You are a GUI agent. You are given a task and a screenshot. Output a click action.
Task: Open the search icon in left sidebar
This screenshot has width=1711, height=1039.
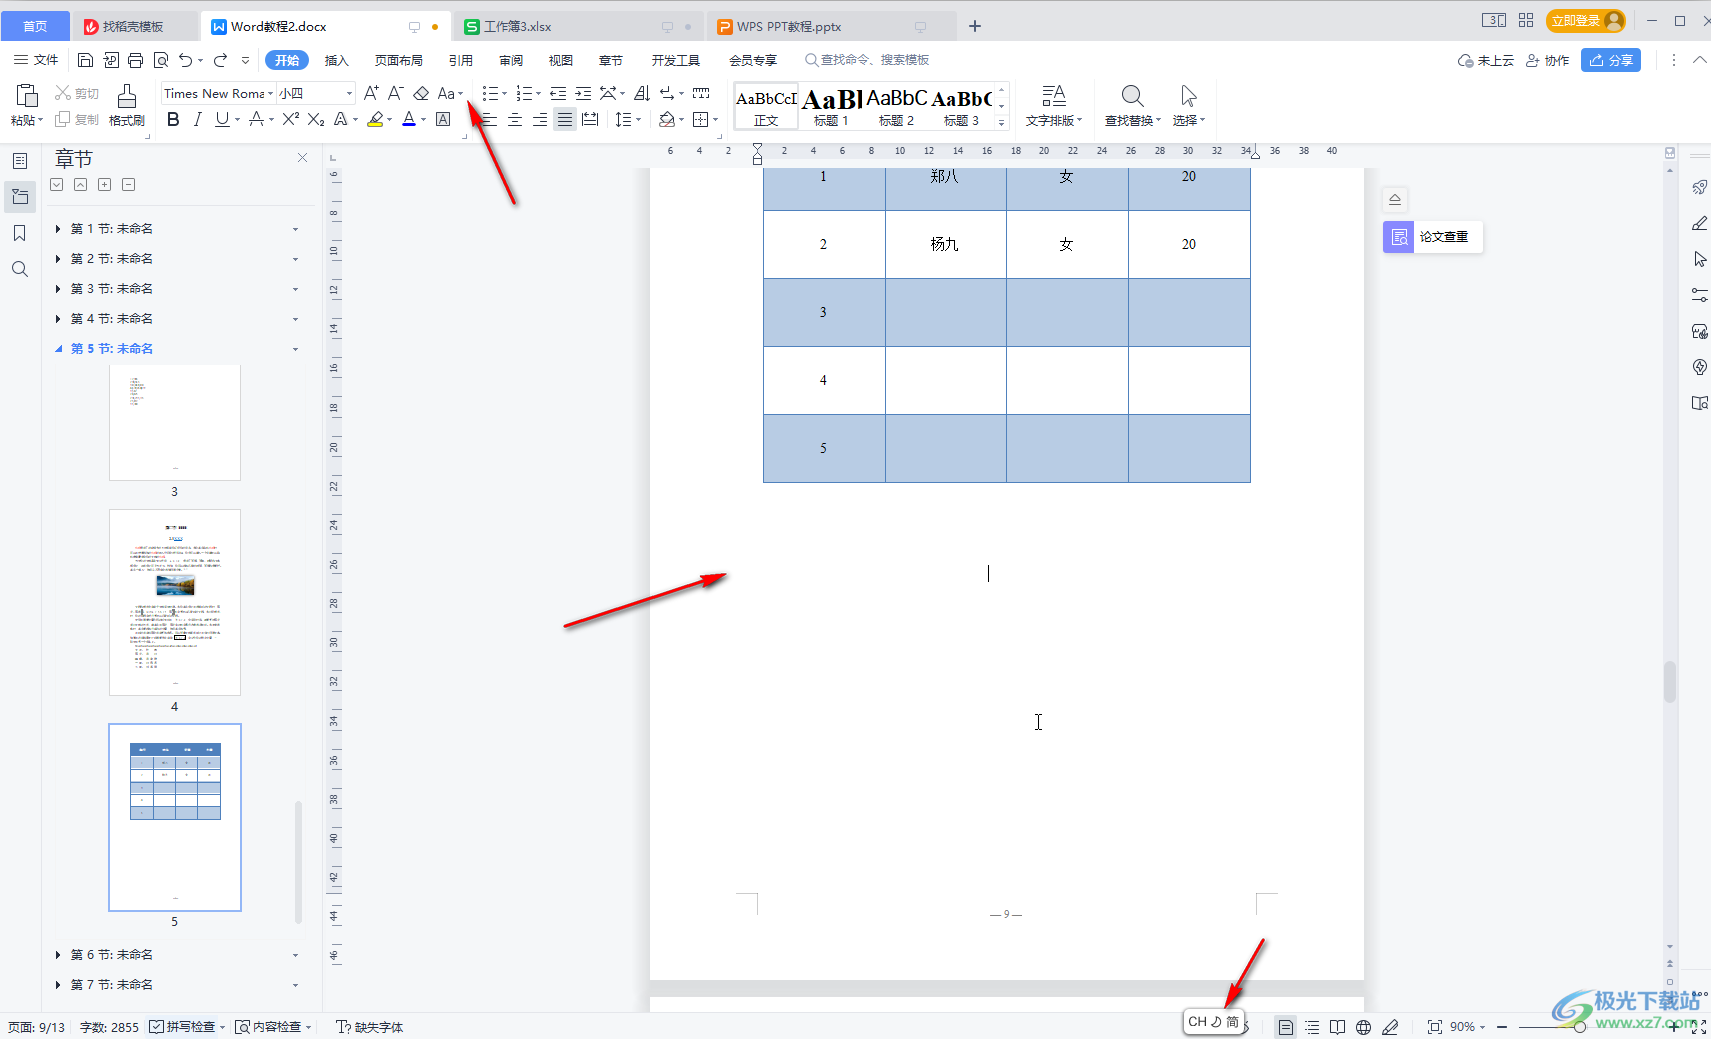(20, 269)
